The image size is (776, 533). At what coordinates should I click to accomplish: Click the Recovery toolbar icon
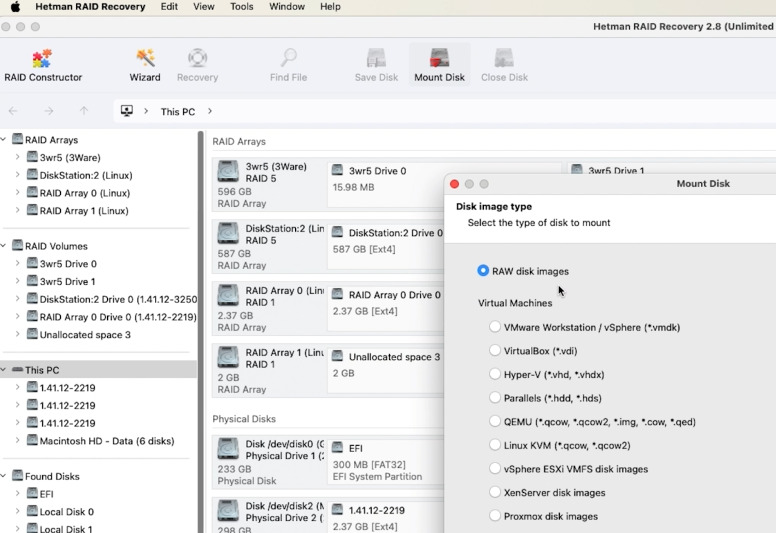point(197,65)
